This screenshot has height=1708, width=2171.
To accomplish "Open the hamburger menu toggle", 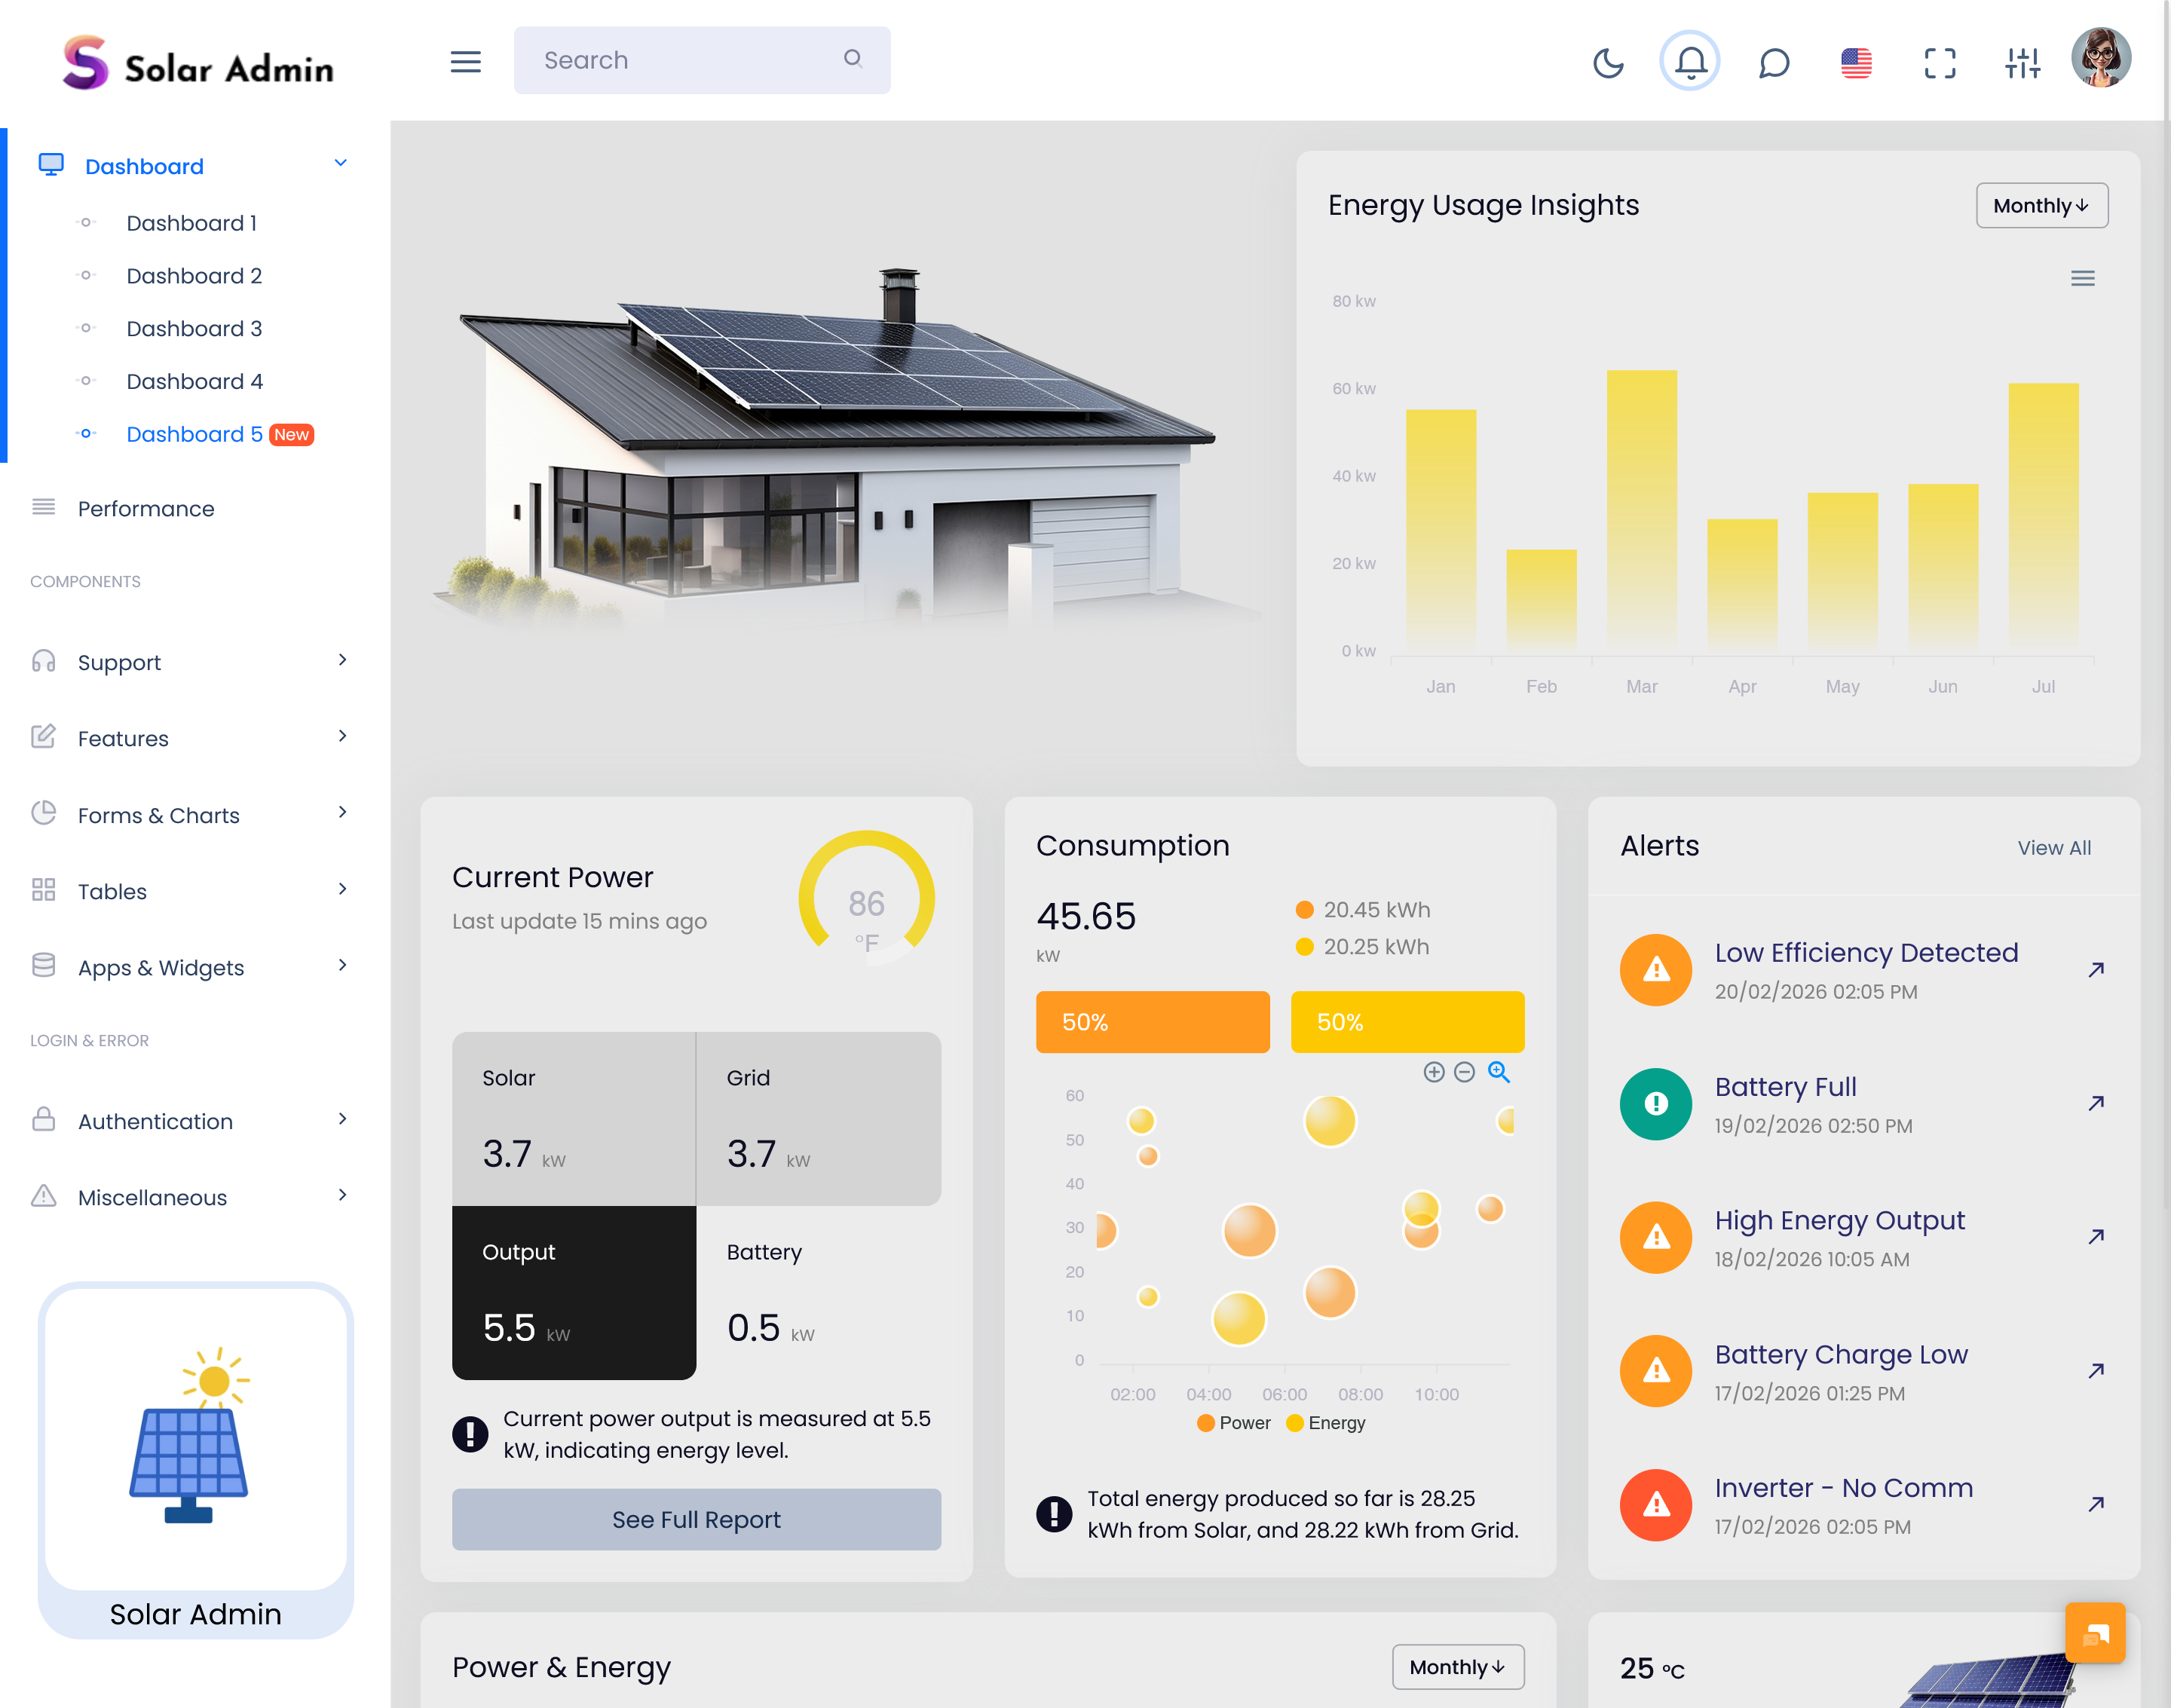I will pyautogui.click(x=465, y=62).
